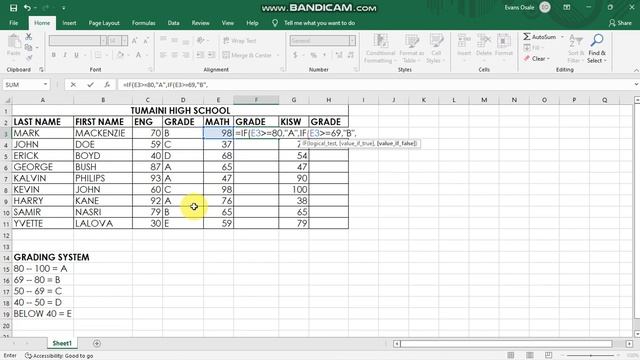
Task: Collapse the ribbon with the chevron
Action: [x=636, y=70]
